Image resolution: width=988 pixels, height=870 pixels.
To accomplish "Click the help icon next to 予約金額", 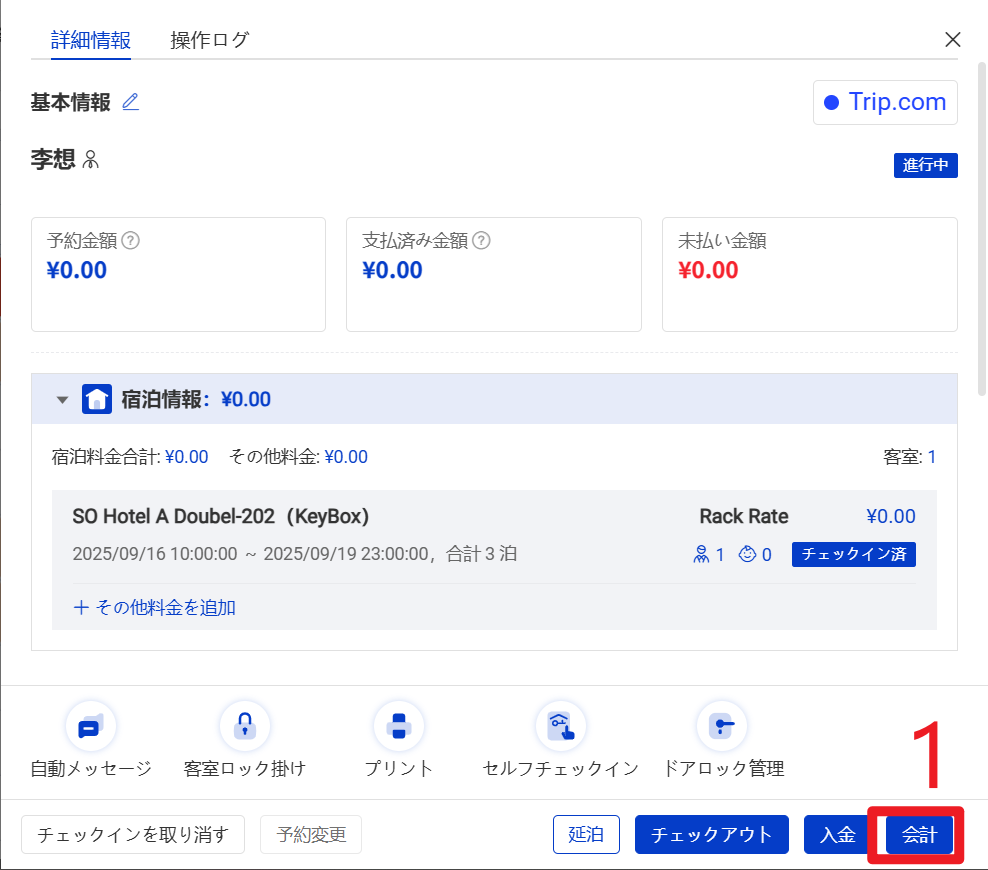I will click(x=130, y=241).
